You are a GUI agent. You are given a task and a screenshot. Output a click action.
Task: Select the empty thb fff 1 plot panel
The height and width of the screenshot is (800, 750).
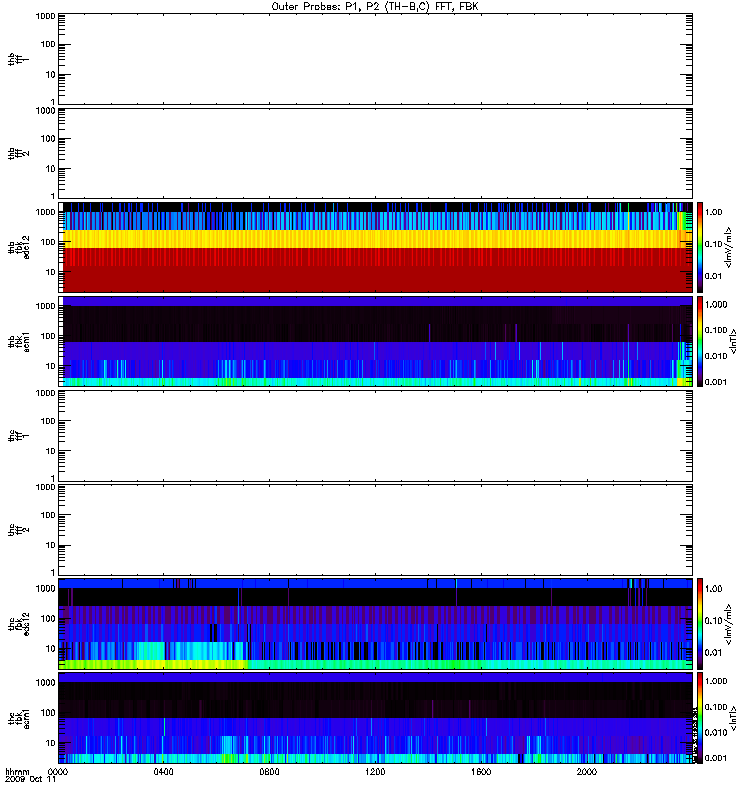pyautogui.click(x=375, y=59)
